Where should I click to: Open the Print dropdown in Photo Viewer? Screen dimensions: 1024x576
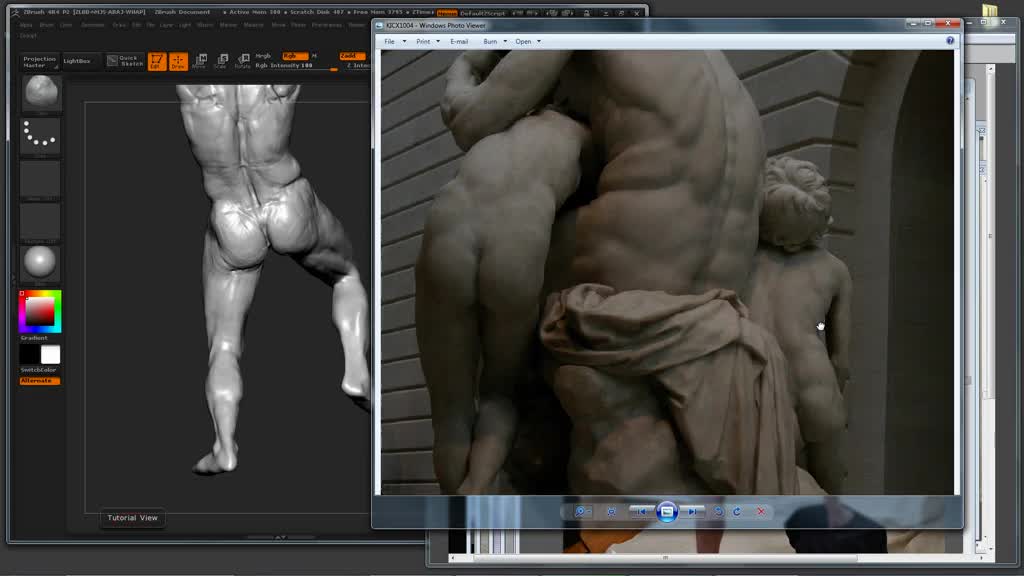(x=423, y=41)
